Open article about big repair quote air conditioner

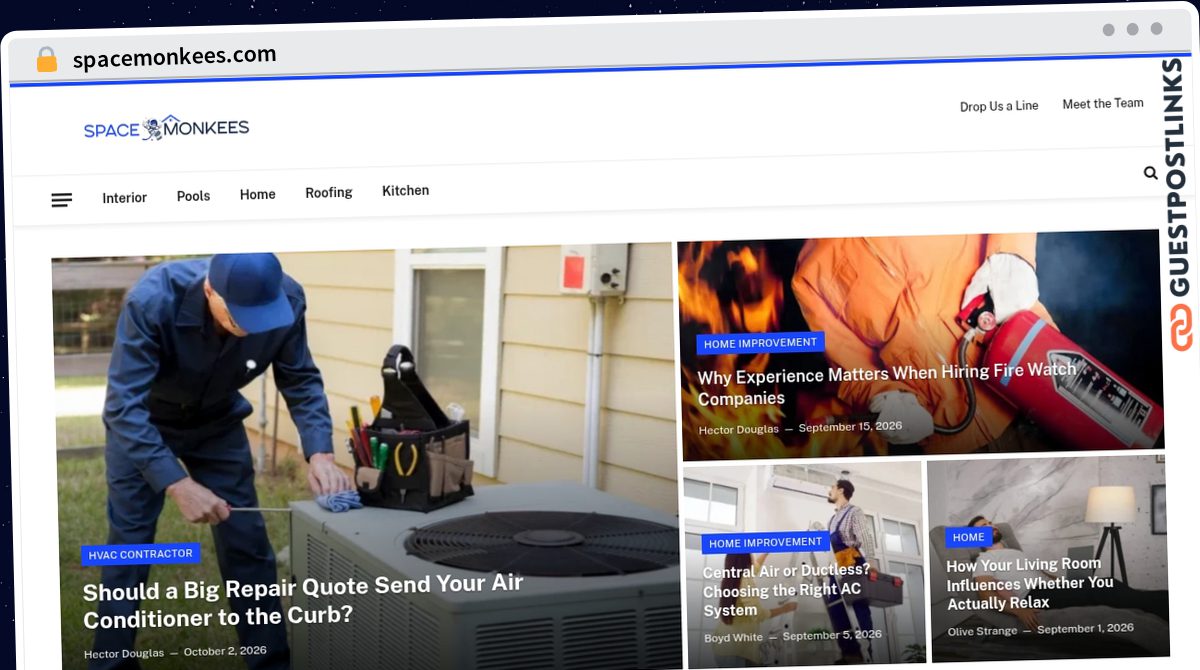[303, 599]
